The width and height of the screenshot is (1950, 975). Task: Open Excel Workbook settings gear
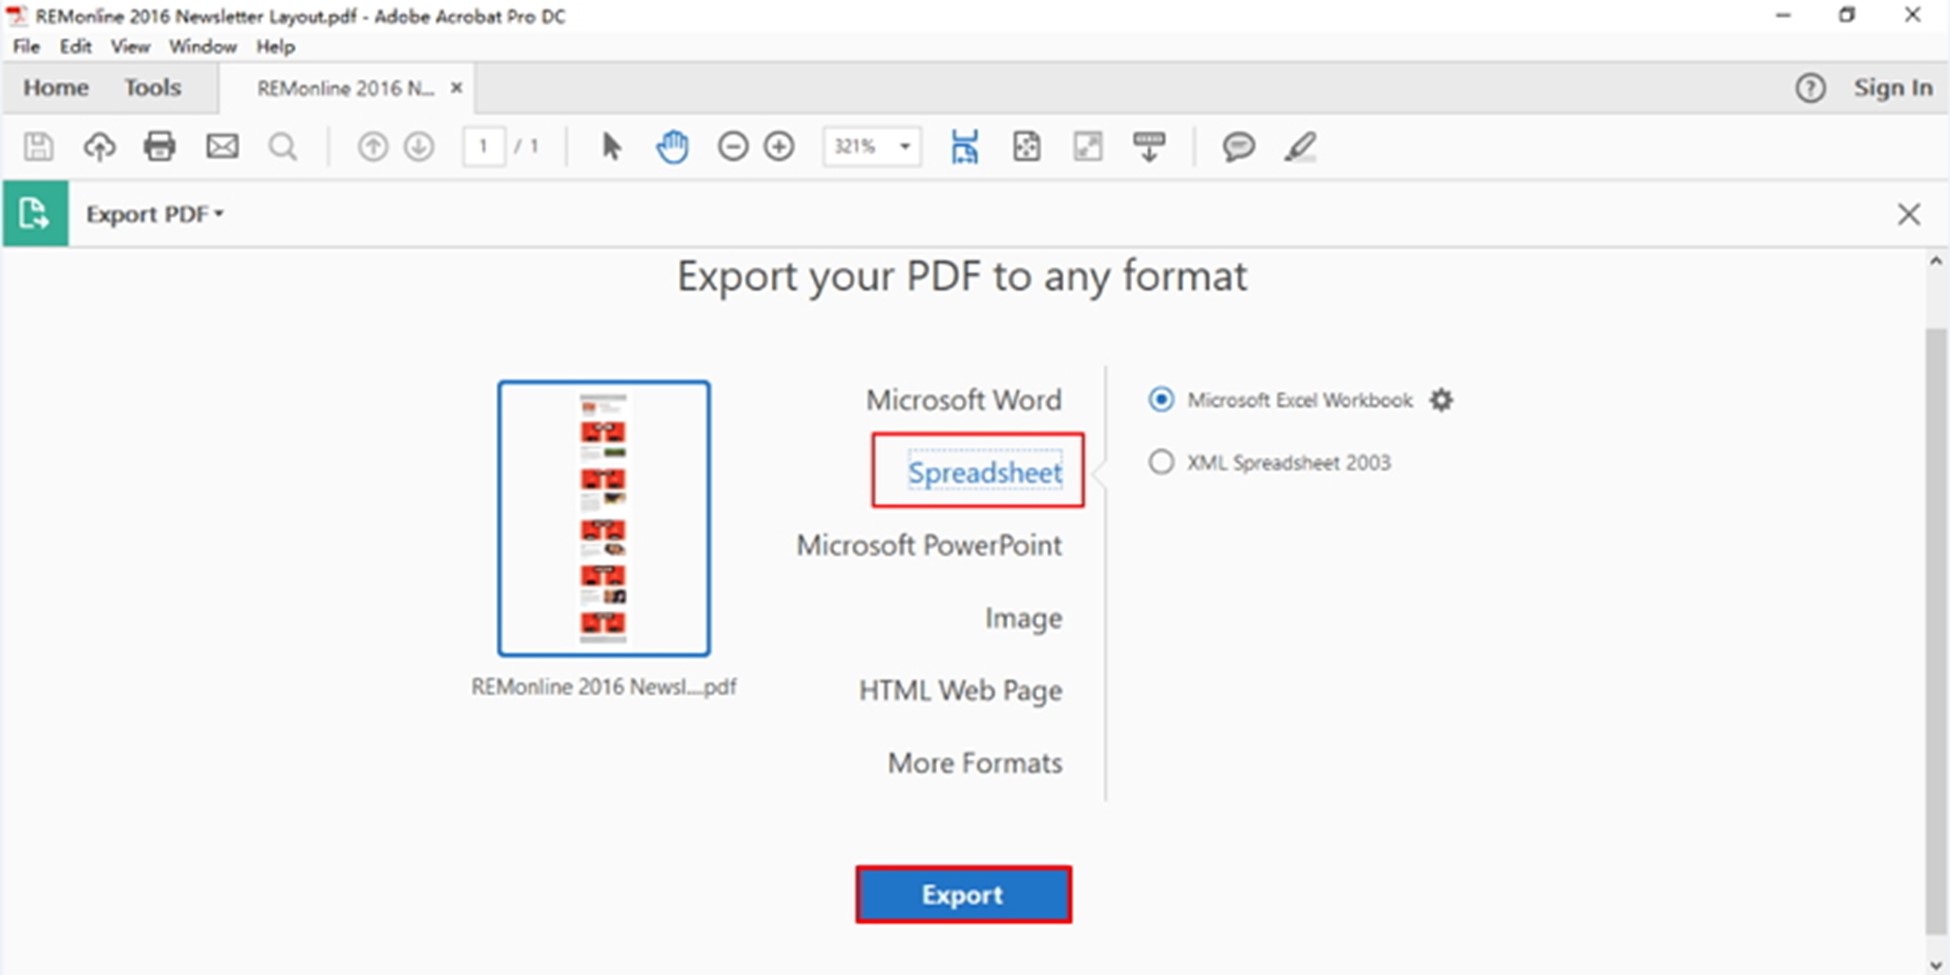(1441, 400)
